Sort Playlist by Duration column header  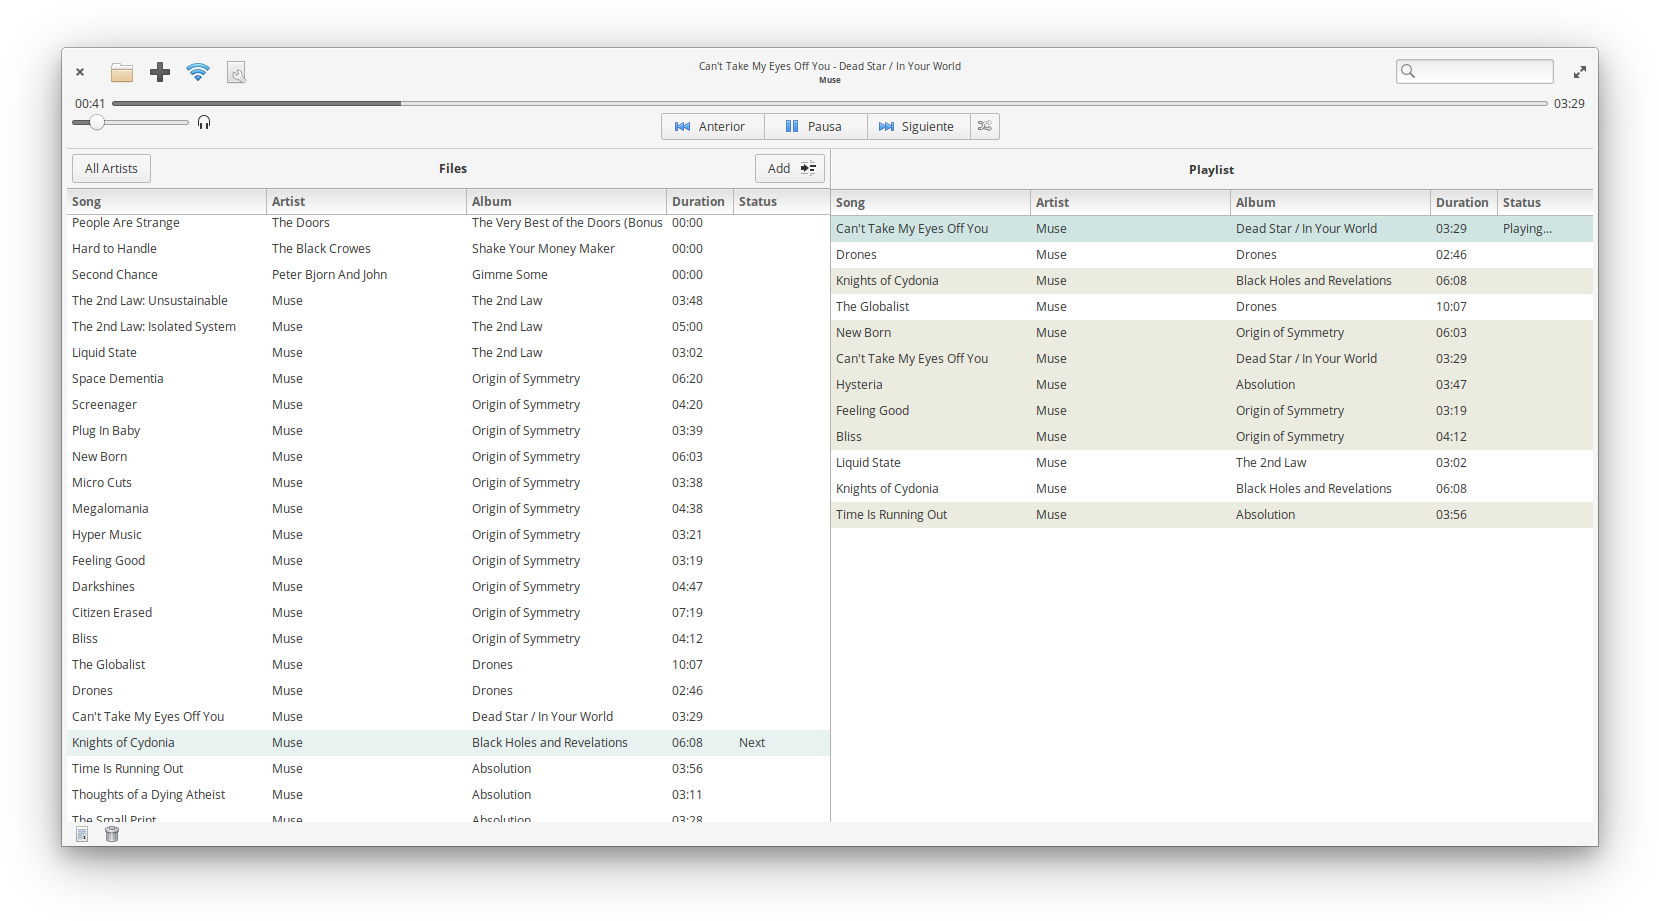click(1464, 202)
